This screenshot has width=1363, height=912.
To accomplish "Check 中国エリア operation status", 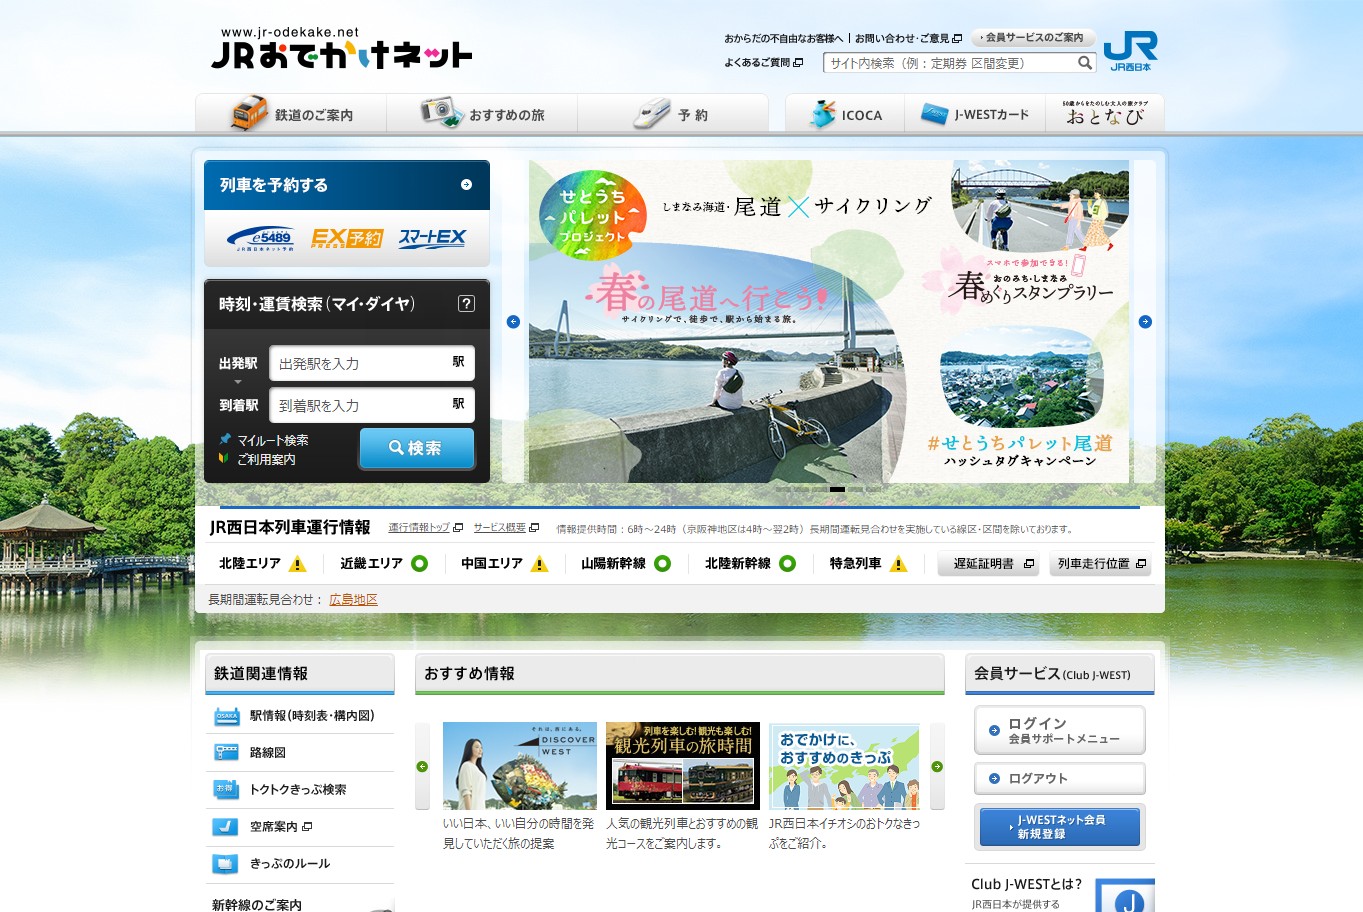I will click(x=504, y=563).
